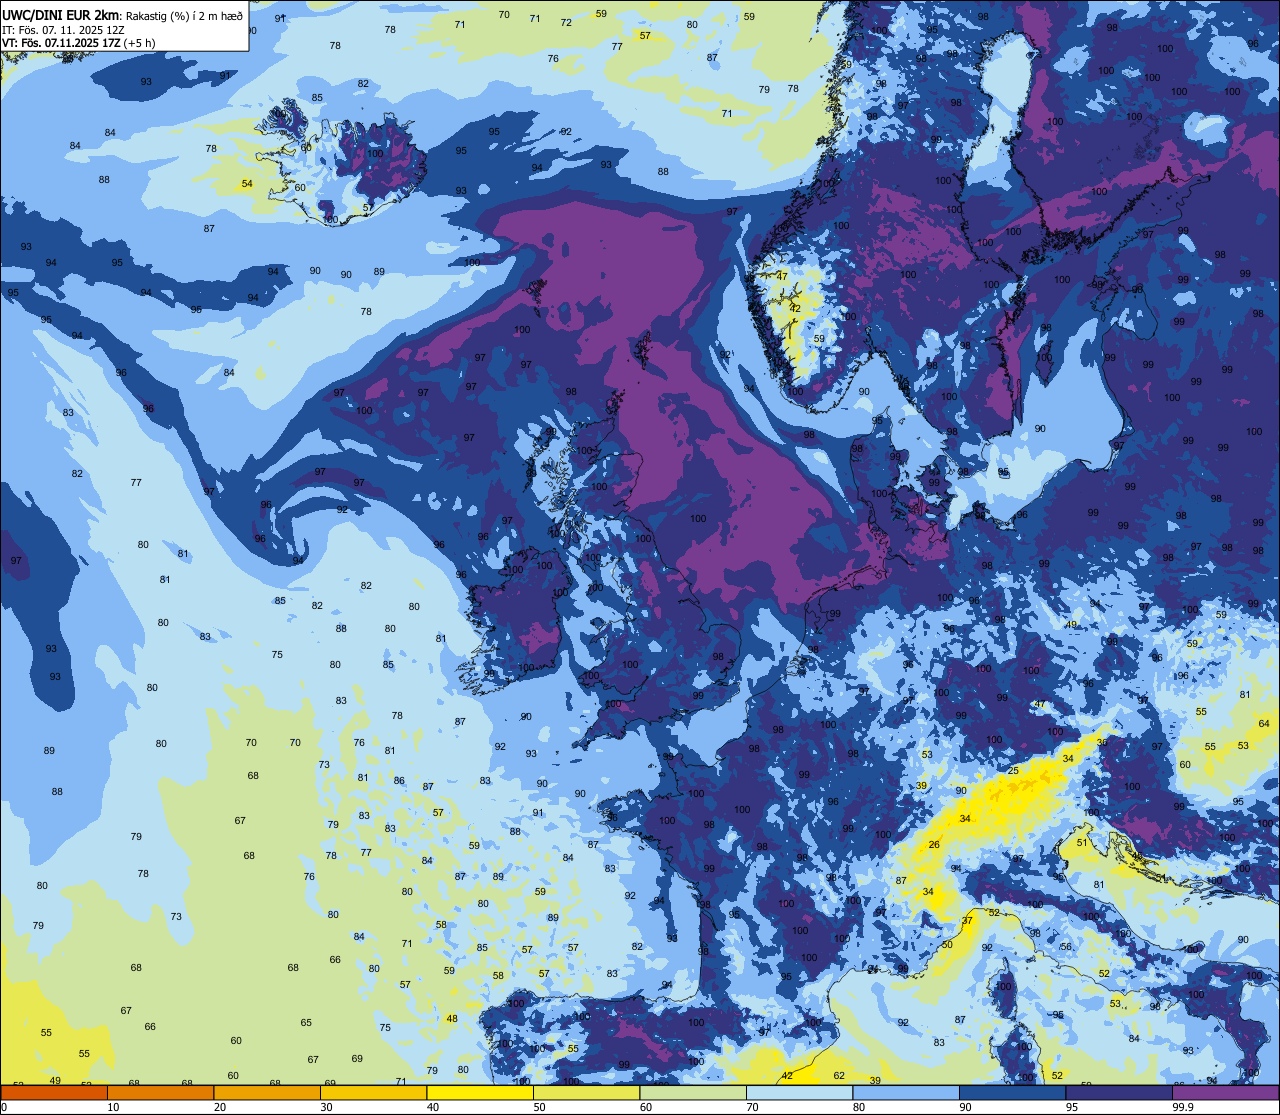
Task: Click the '37' humidity value in northwest Italy
Action: pos(967,921)
